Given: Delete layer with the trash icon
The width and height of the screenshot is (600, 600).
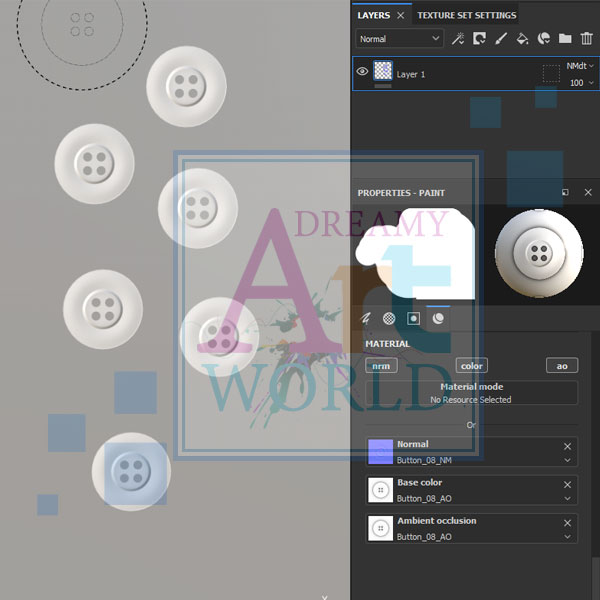Looking at the screenshot, I should tap(586, 39).
